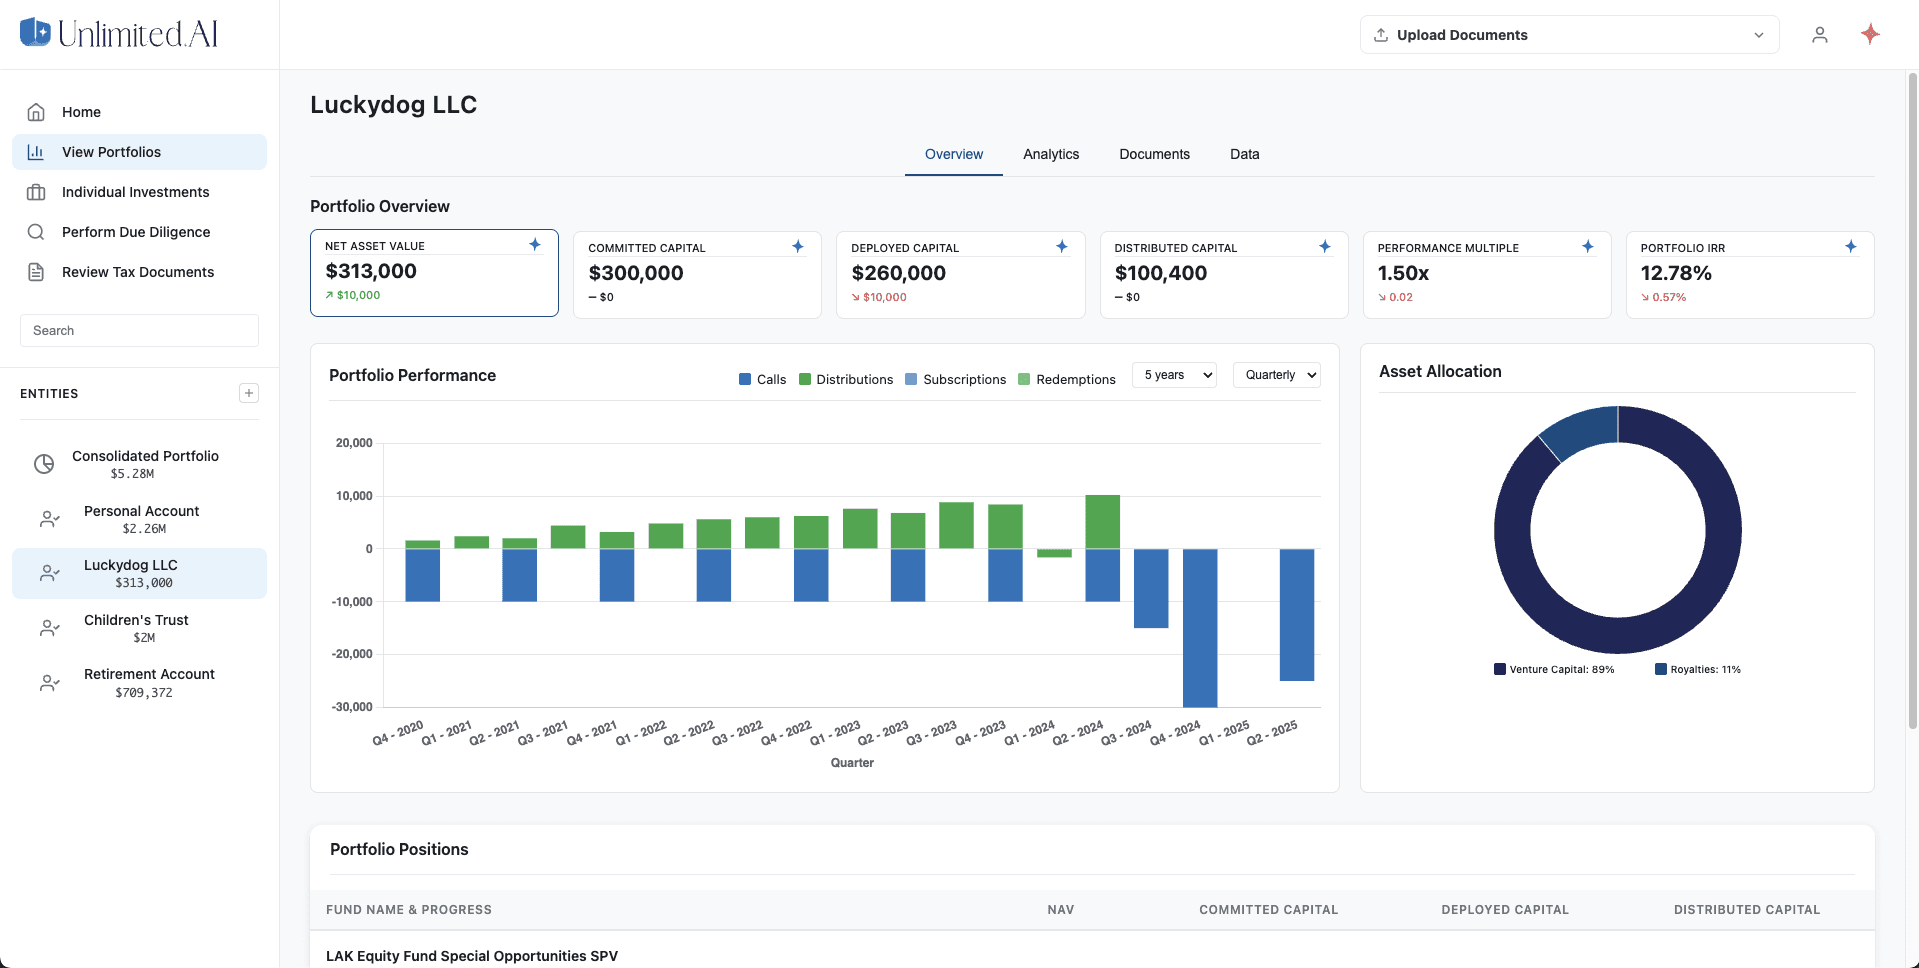The image size is (1919, 968).
Task: Open the Net Asset Value card
Action: click(x=434, y=273)
